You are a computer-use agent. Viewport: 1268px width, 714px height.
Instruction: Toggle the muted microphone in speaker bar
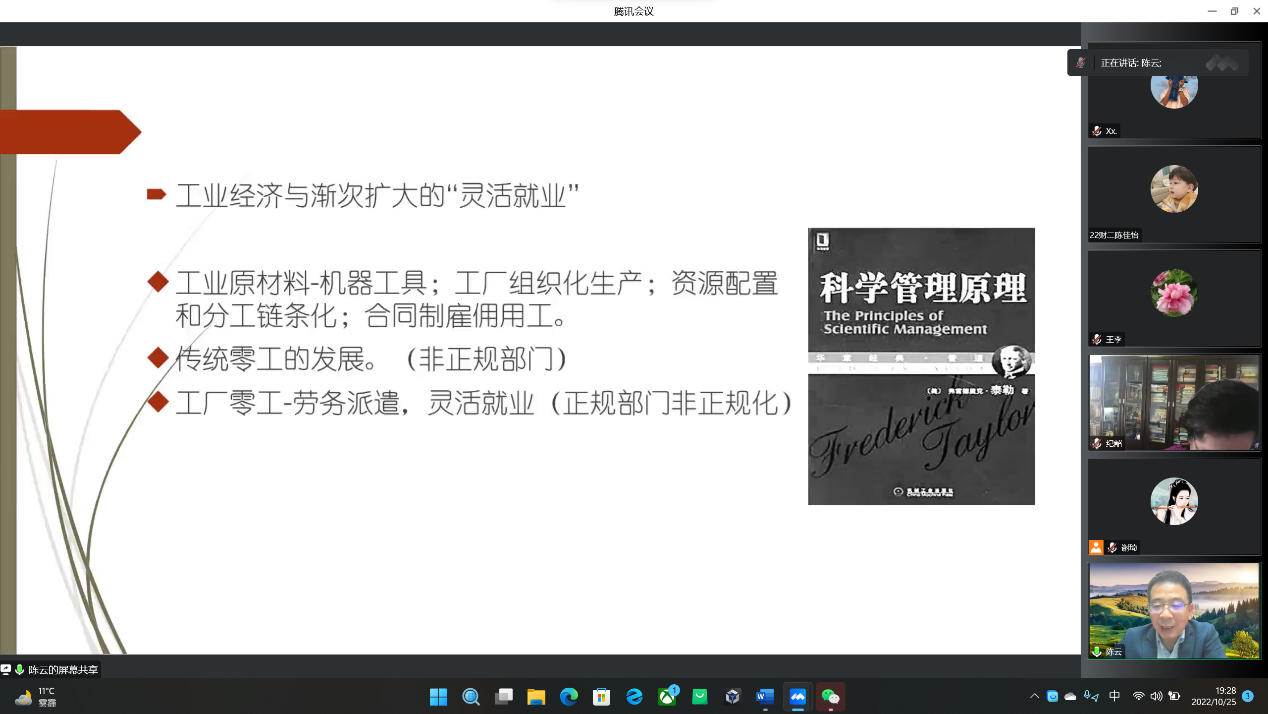(x=1081, y=63)
